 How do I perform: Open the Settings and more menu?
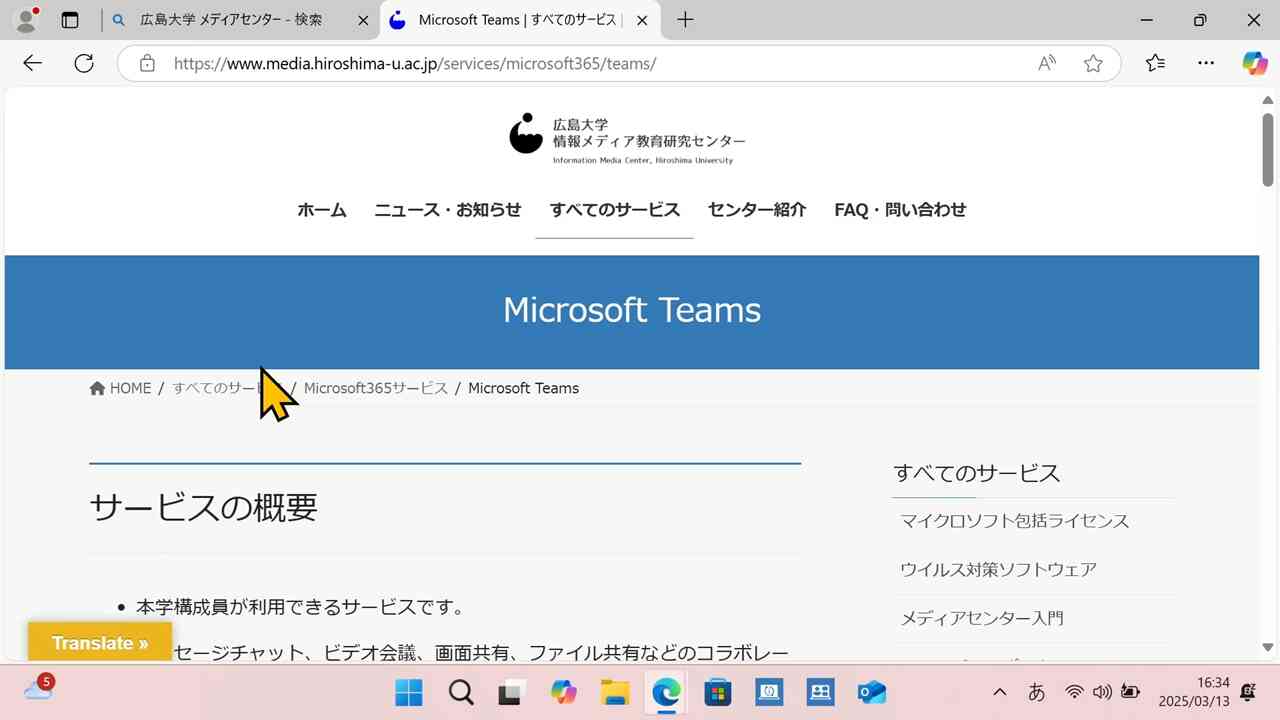coord(1206,63)
